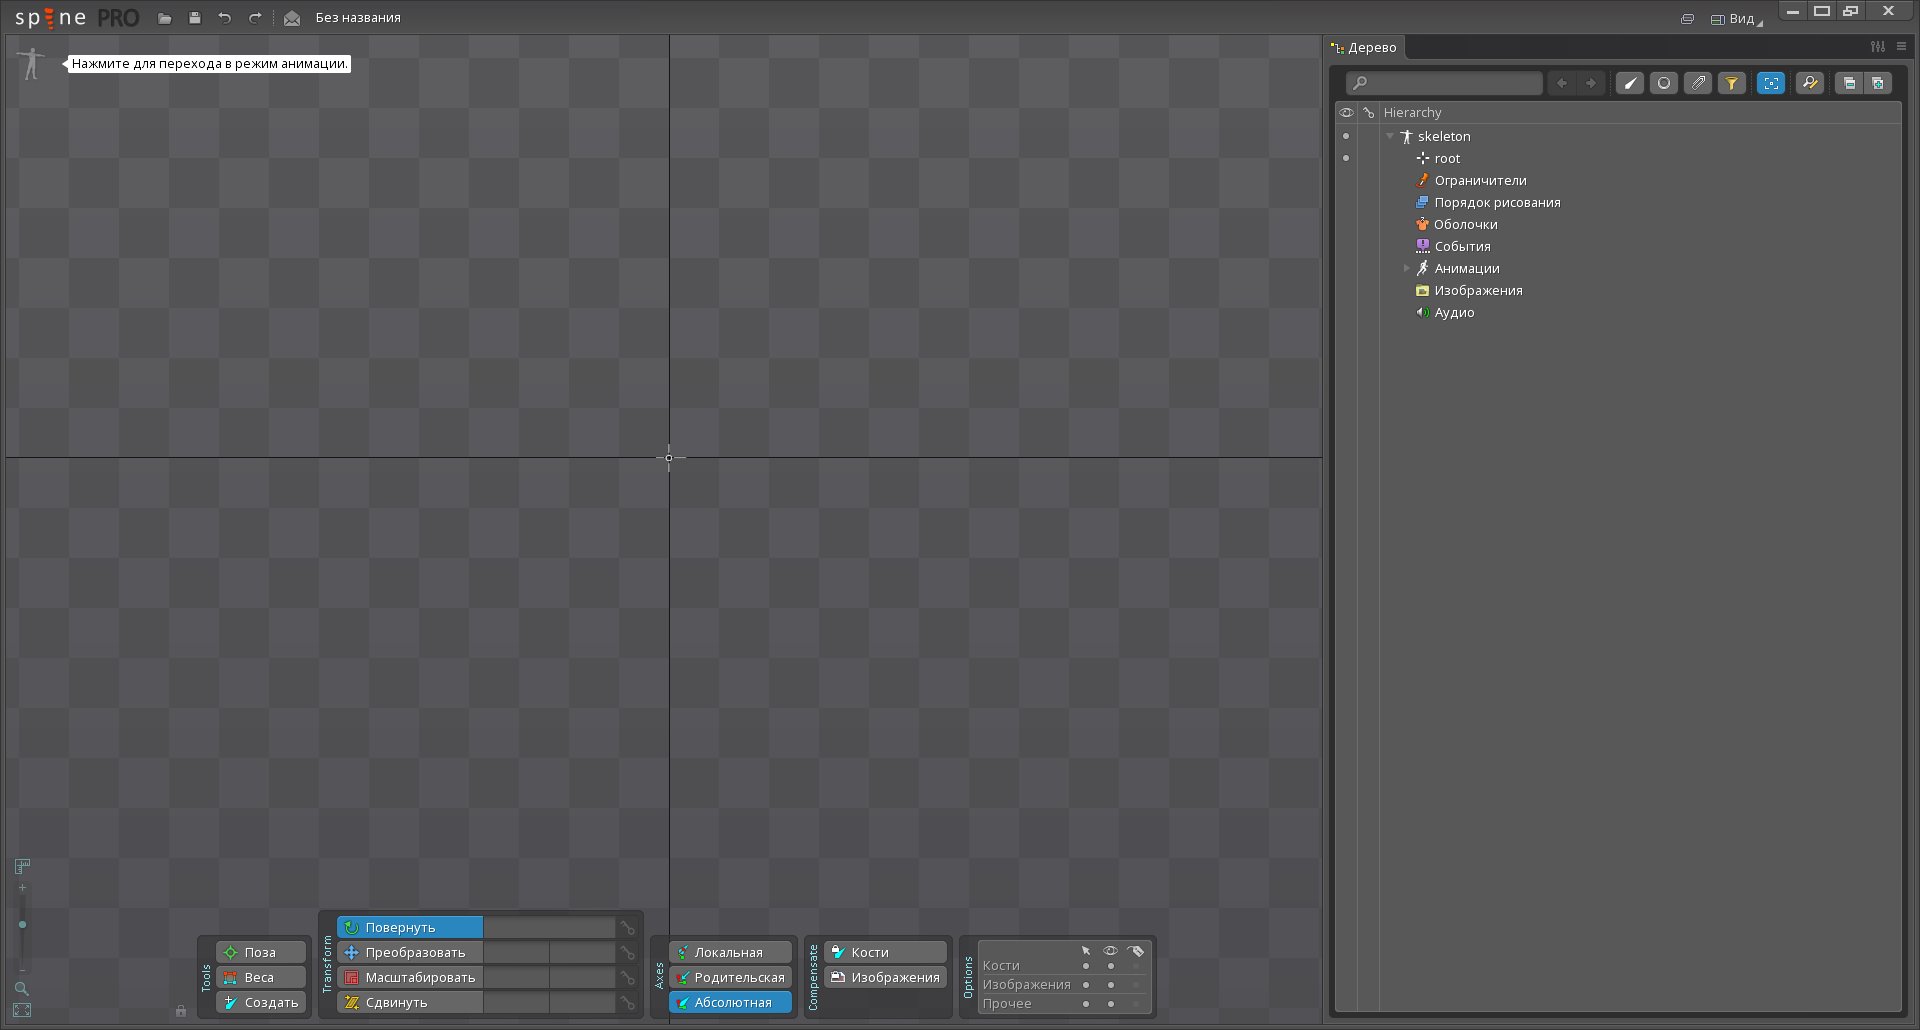
Task: Activate the Преобразовать tool
Action: (410, 952)
